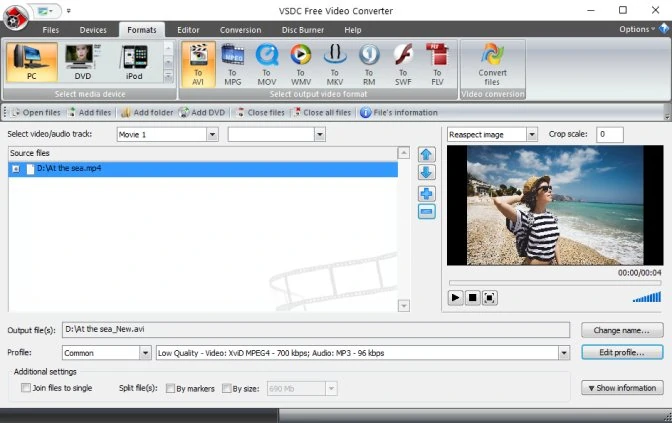Click Close all files in toolbar

click(x=321, y=113)
